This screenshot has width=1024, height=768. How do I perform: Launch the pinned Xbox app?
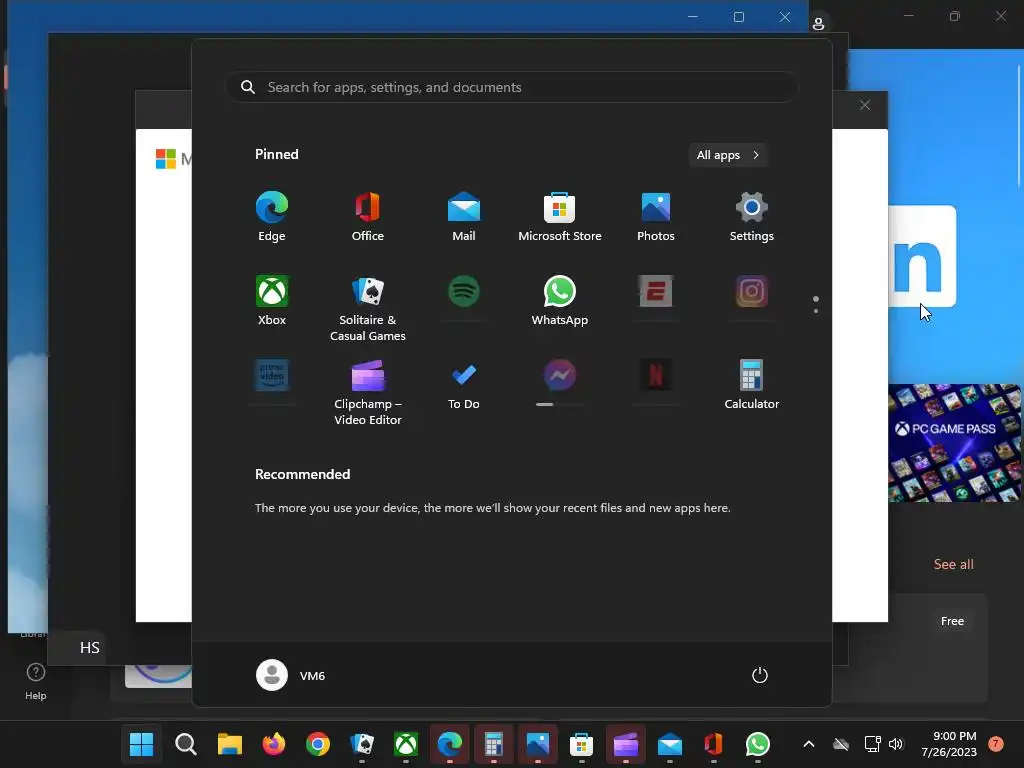pos(272,301)
